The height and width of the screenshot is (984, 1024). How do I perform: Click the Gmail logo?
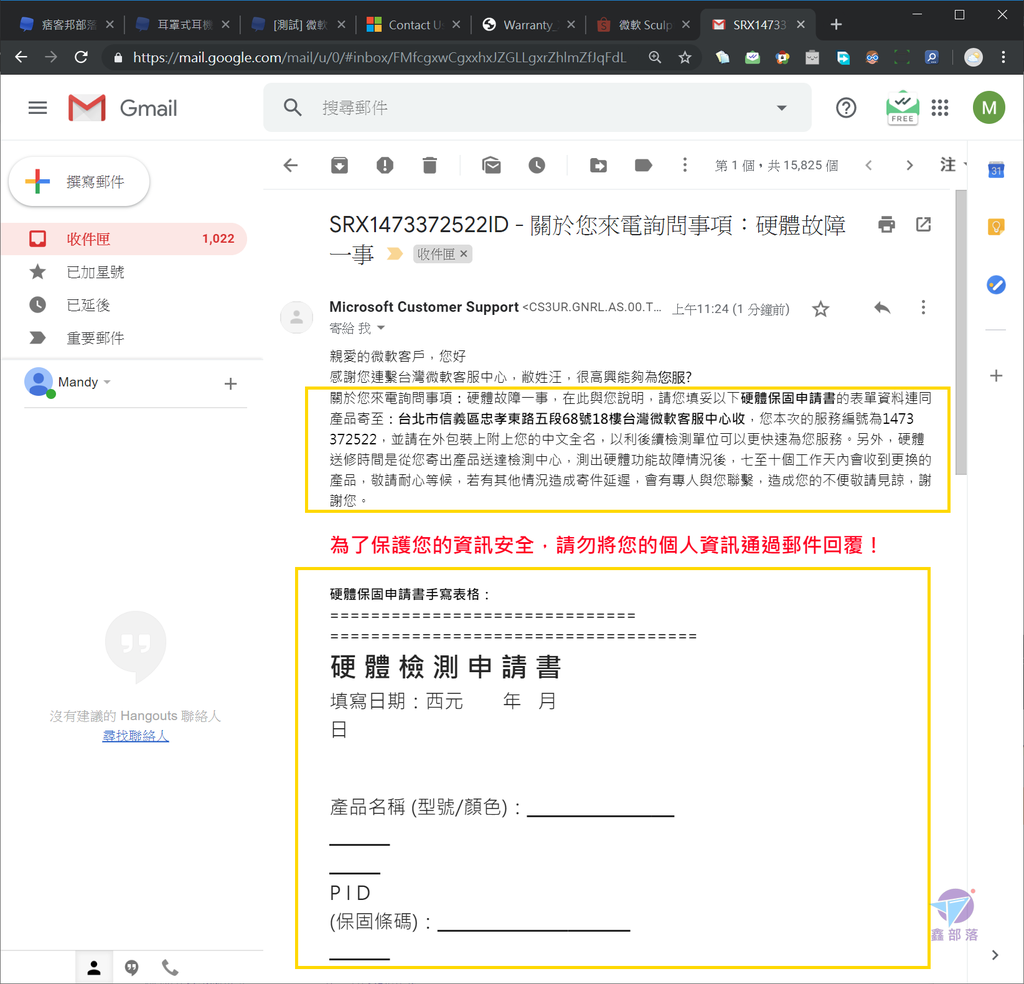pyautogui.click(x=123, y=108)
